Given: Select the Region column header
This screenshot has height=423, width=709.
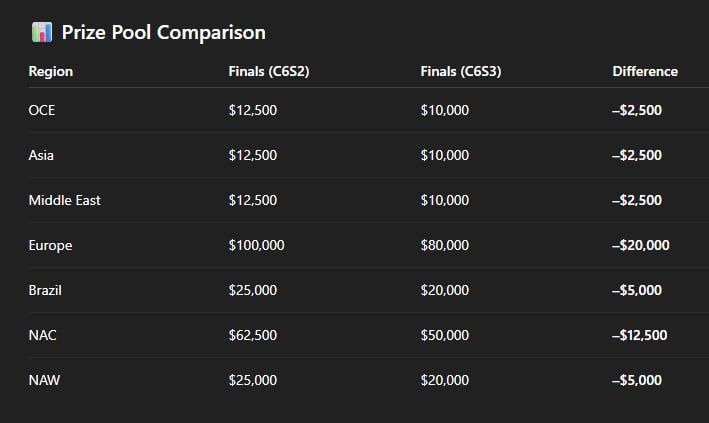Looking at the screenshot, I should [50, 71].
